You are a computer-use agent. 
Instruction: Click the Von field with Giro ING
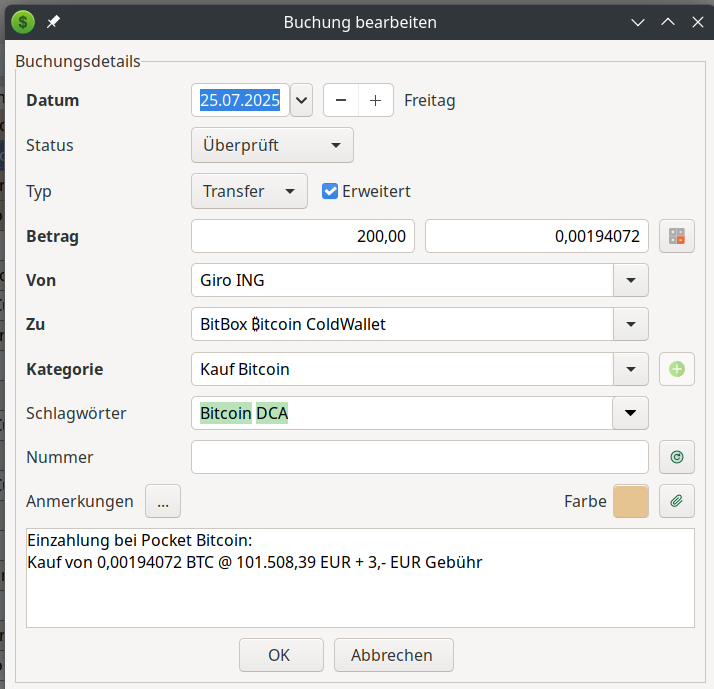(402, 280)
